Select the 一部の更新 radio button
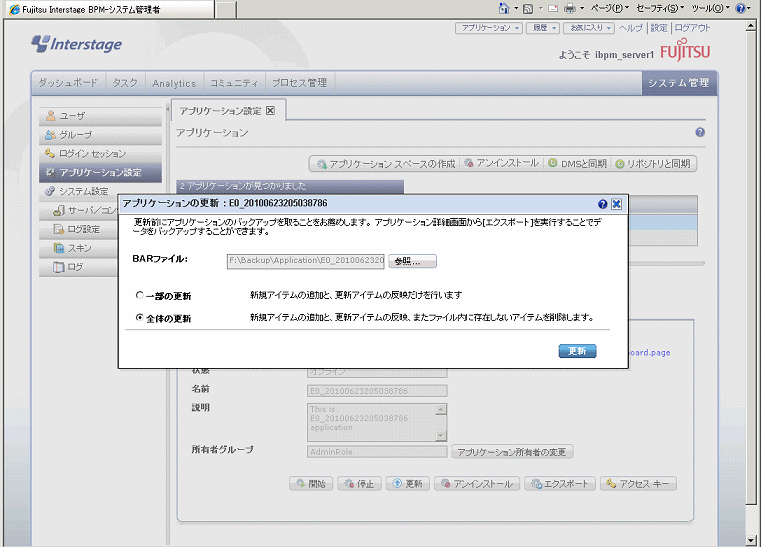This screenshot has width=761, height=547. click(139, 295)
